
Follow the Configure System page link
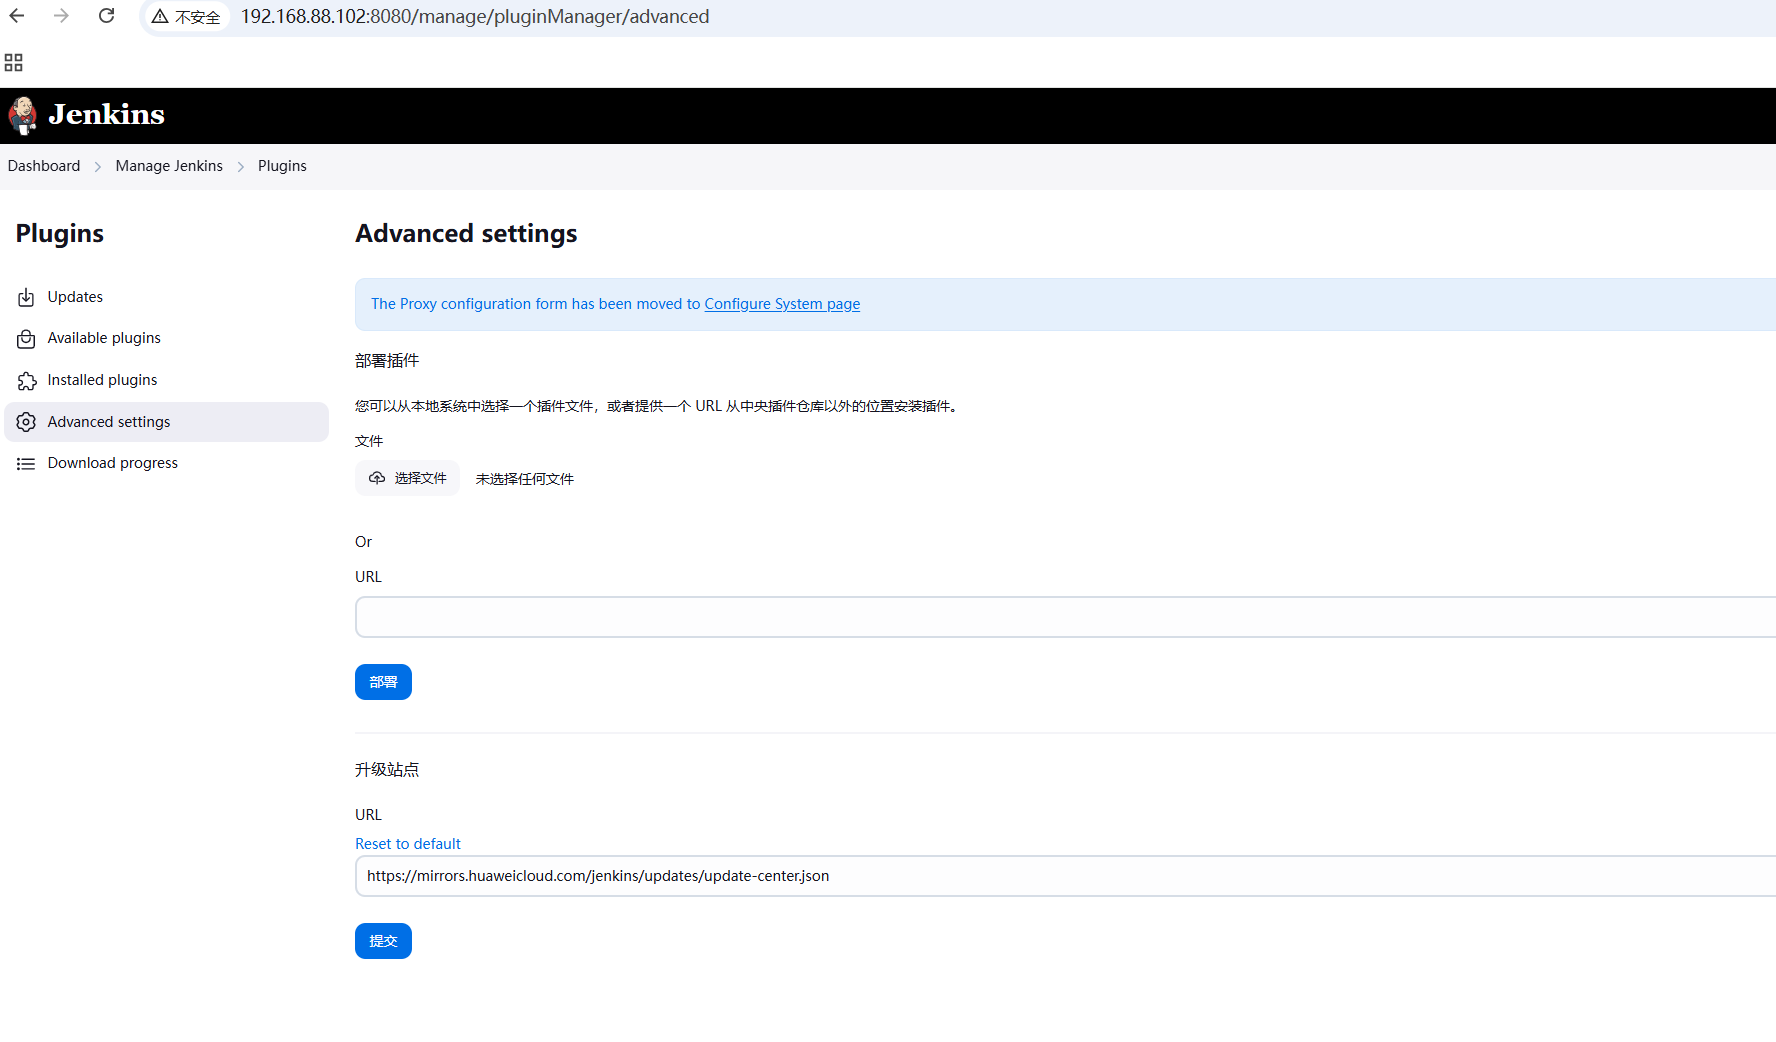[782, 304]
